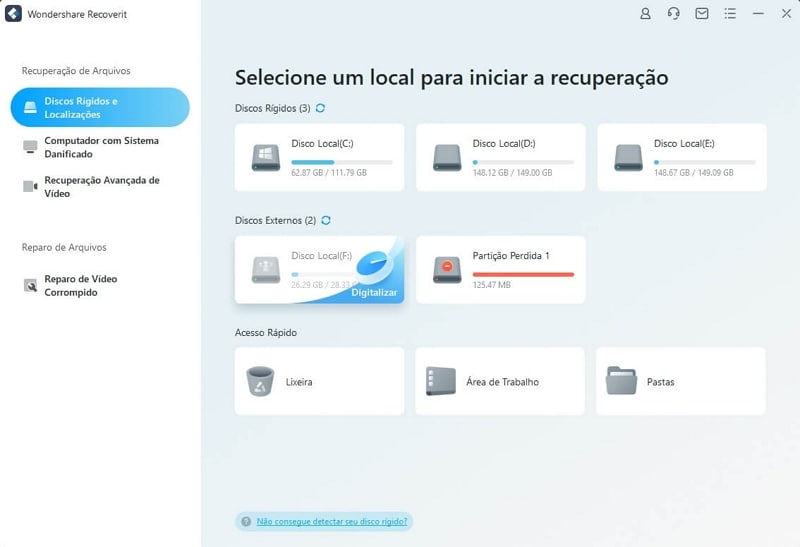
Task: Click the Disco Local(D:) drive icon
Action: [x=447, y=158]
